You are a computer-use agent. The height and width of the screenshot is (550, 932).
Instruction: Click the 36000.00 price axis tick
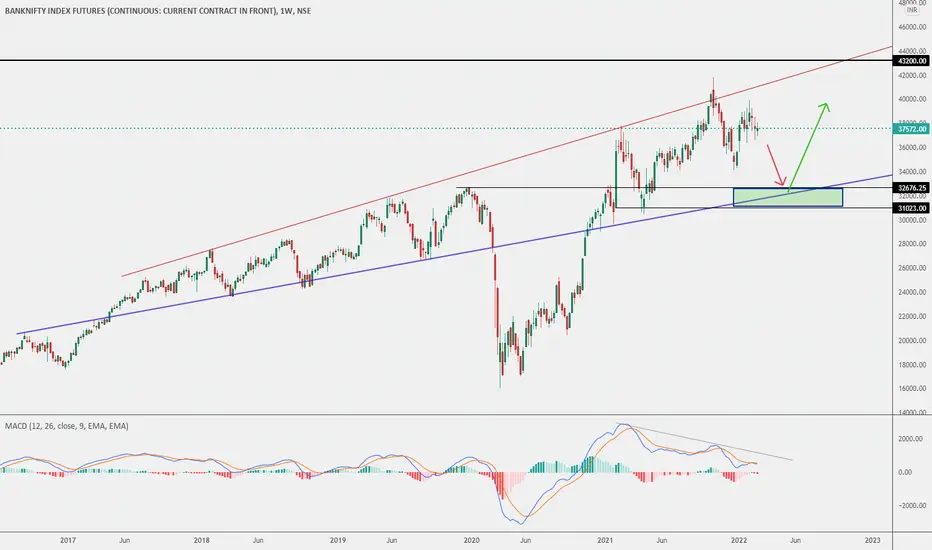click(x=912, y=147)
